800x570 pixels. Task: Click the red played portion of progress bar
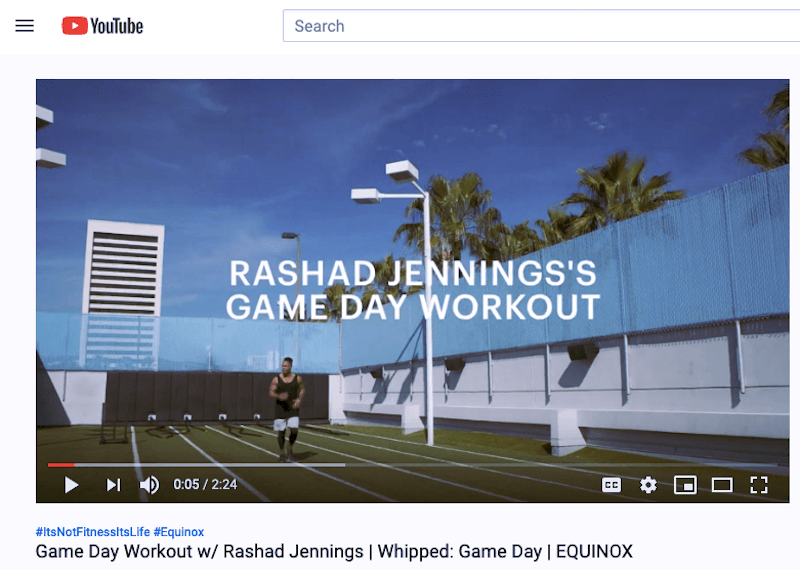pyautogui.click(x=61, y=465)
